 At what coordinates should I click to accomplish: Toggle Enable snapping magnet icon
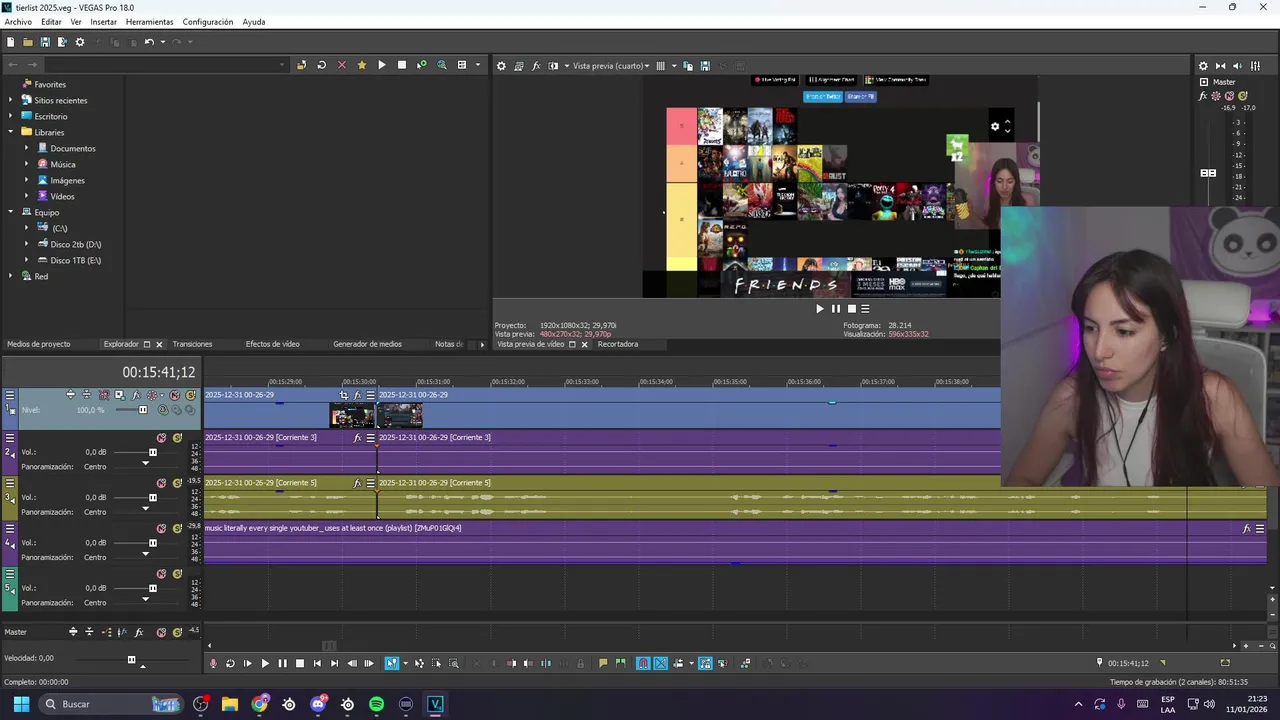[643, 663]
